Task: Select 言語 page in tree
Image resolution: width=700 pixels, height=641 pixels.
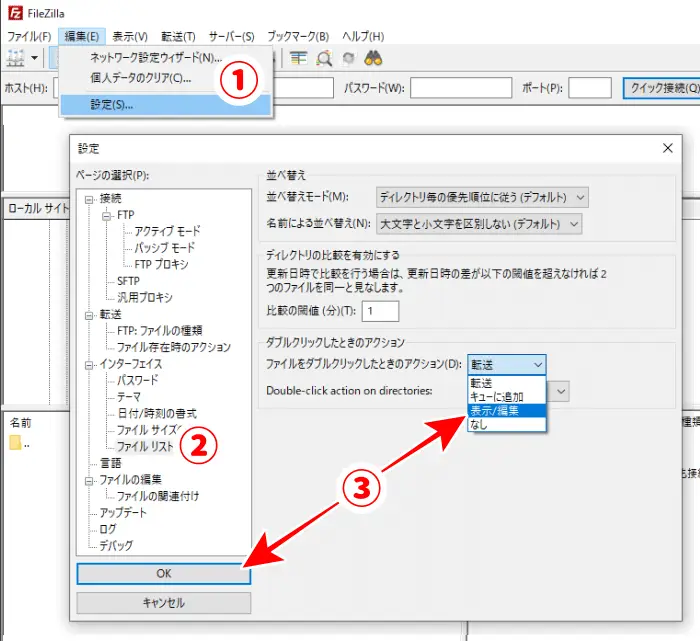Action: coord(110,463)
